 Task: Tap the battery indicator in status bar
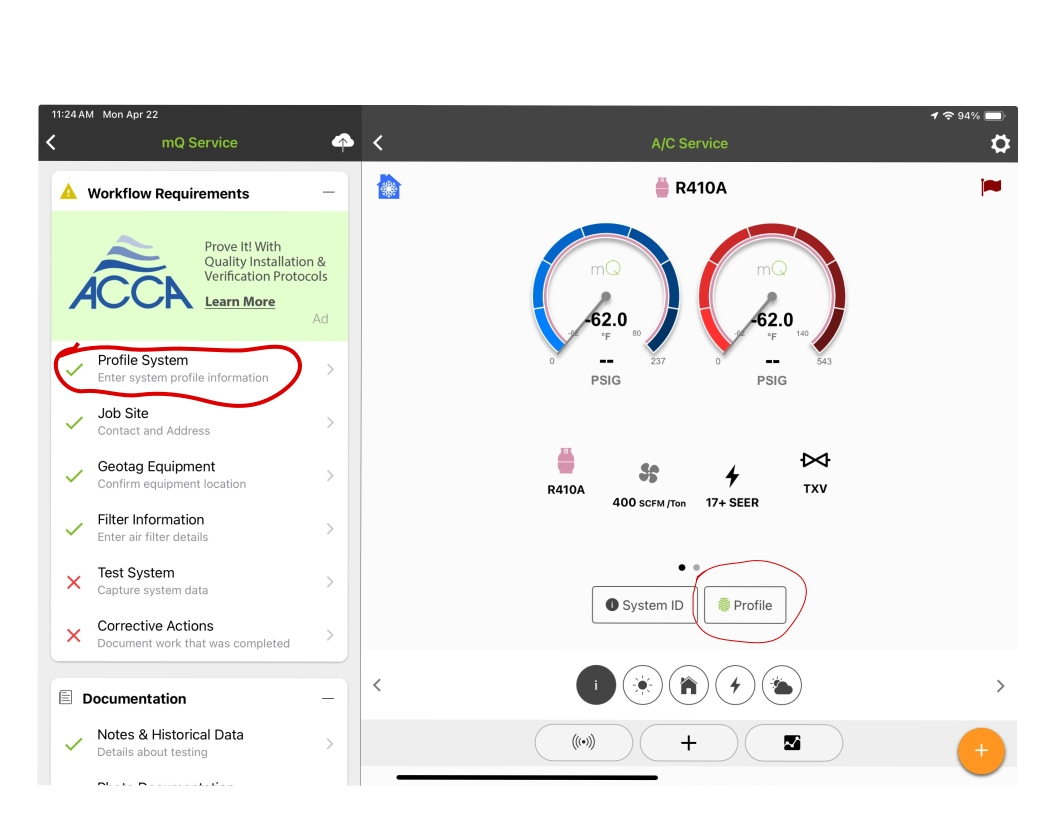pos(995,116)
